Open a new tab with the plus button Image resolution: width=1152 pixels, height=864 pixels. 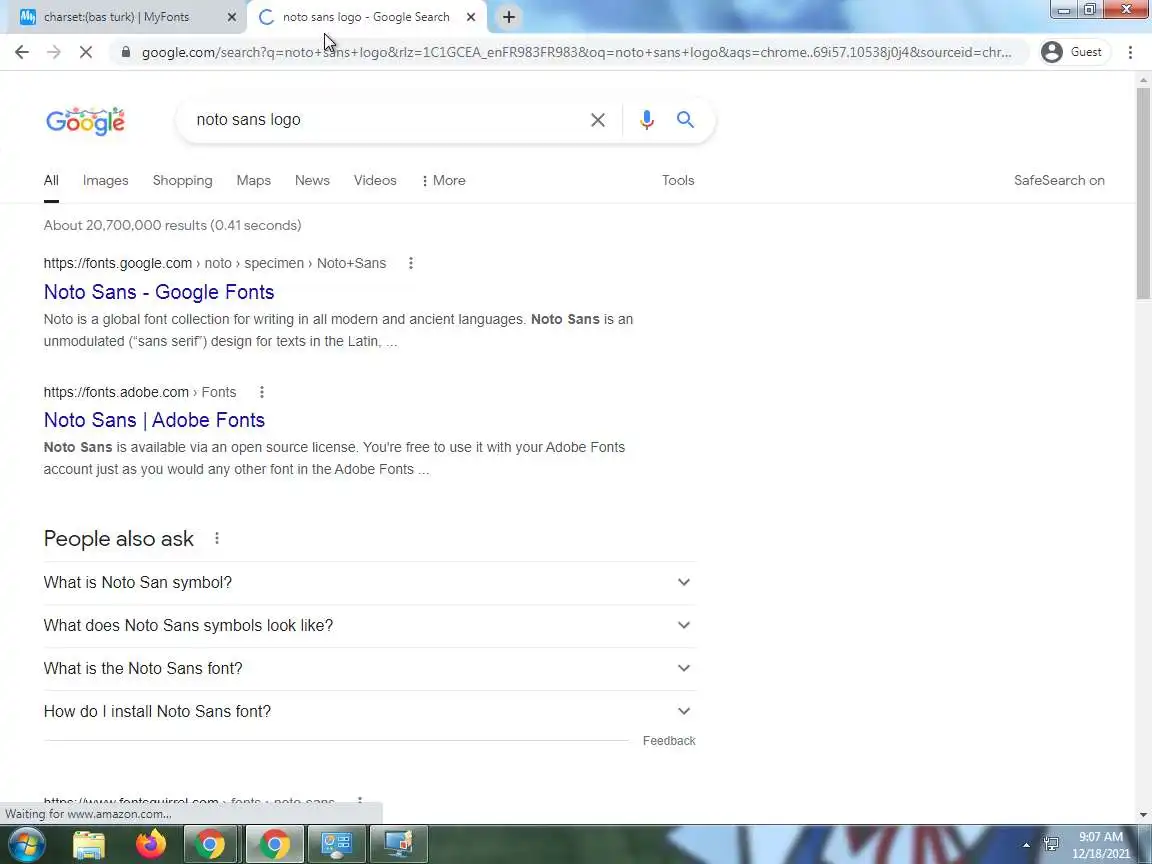pyautogui.click(x=508, y=17)
